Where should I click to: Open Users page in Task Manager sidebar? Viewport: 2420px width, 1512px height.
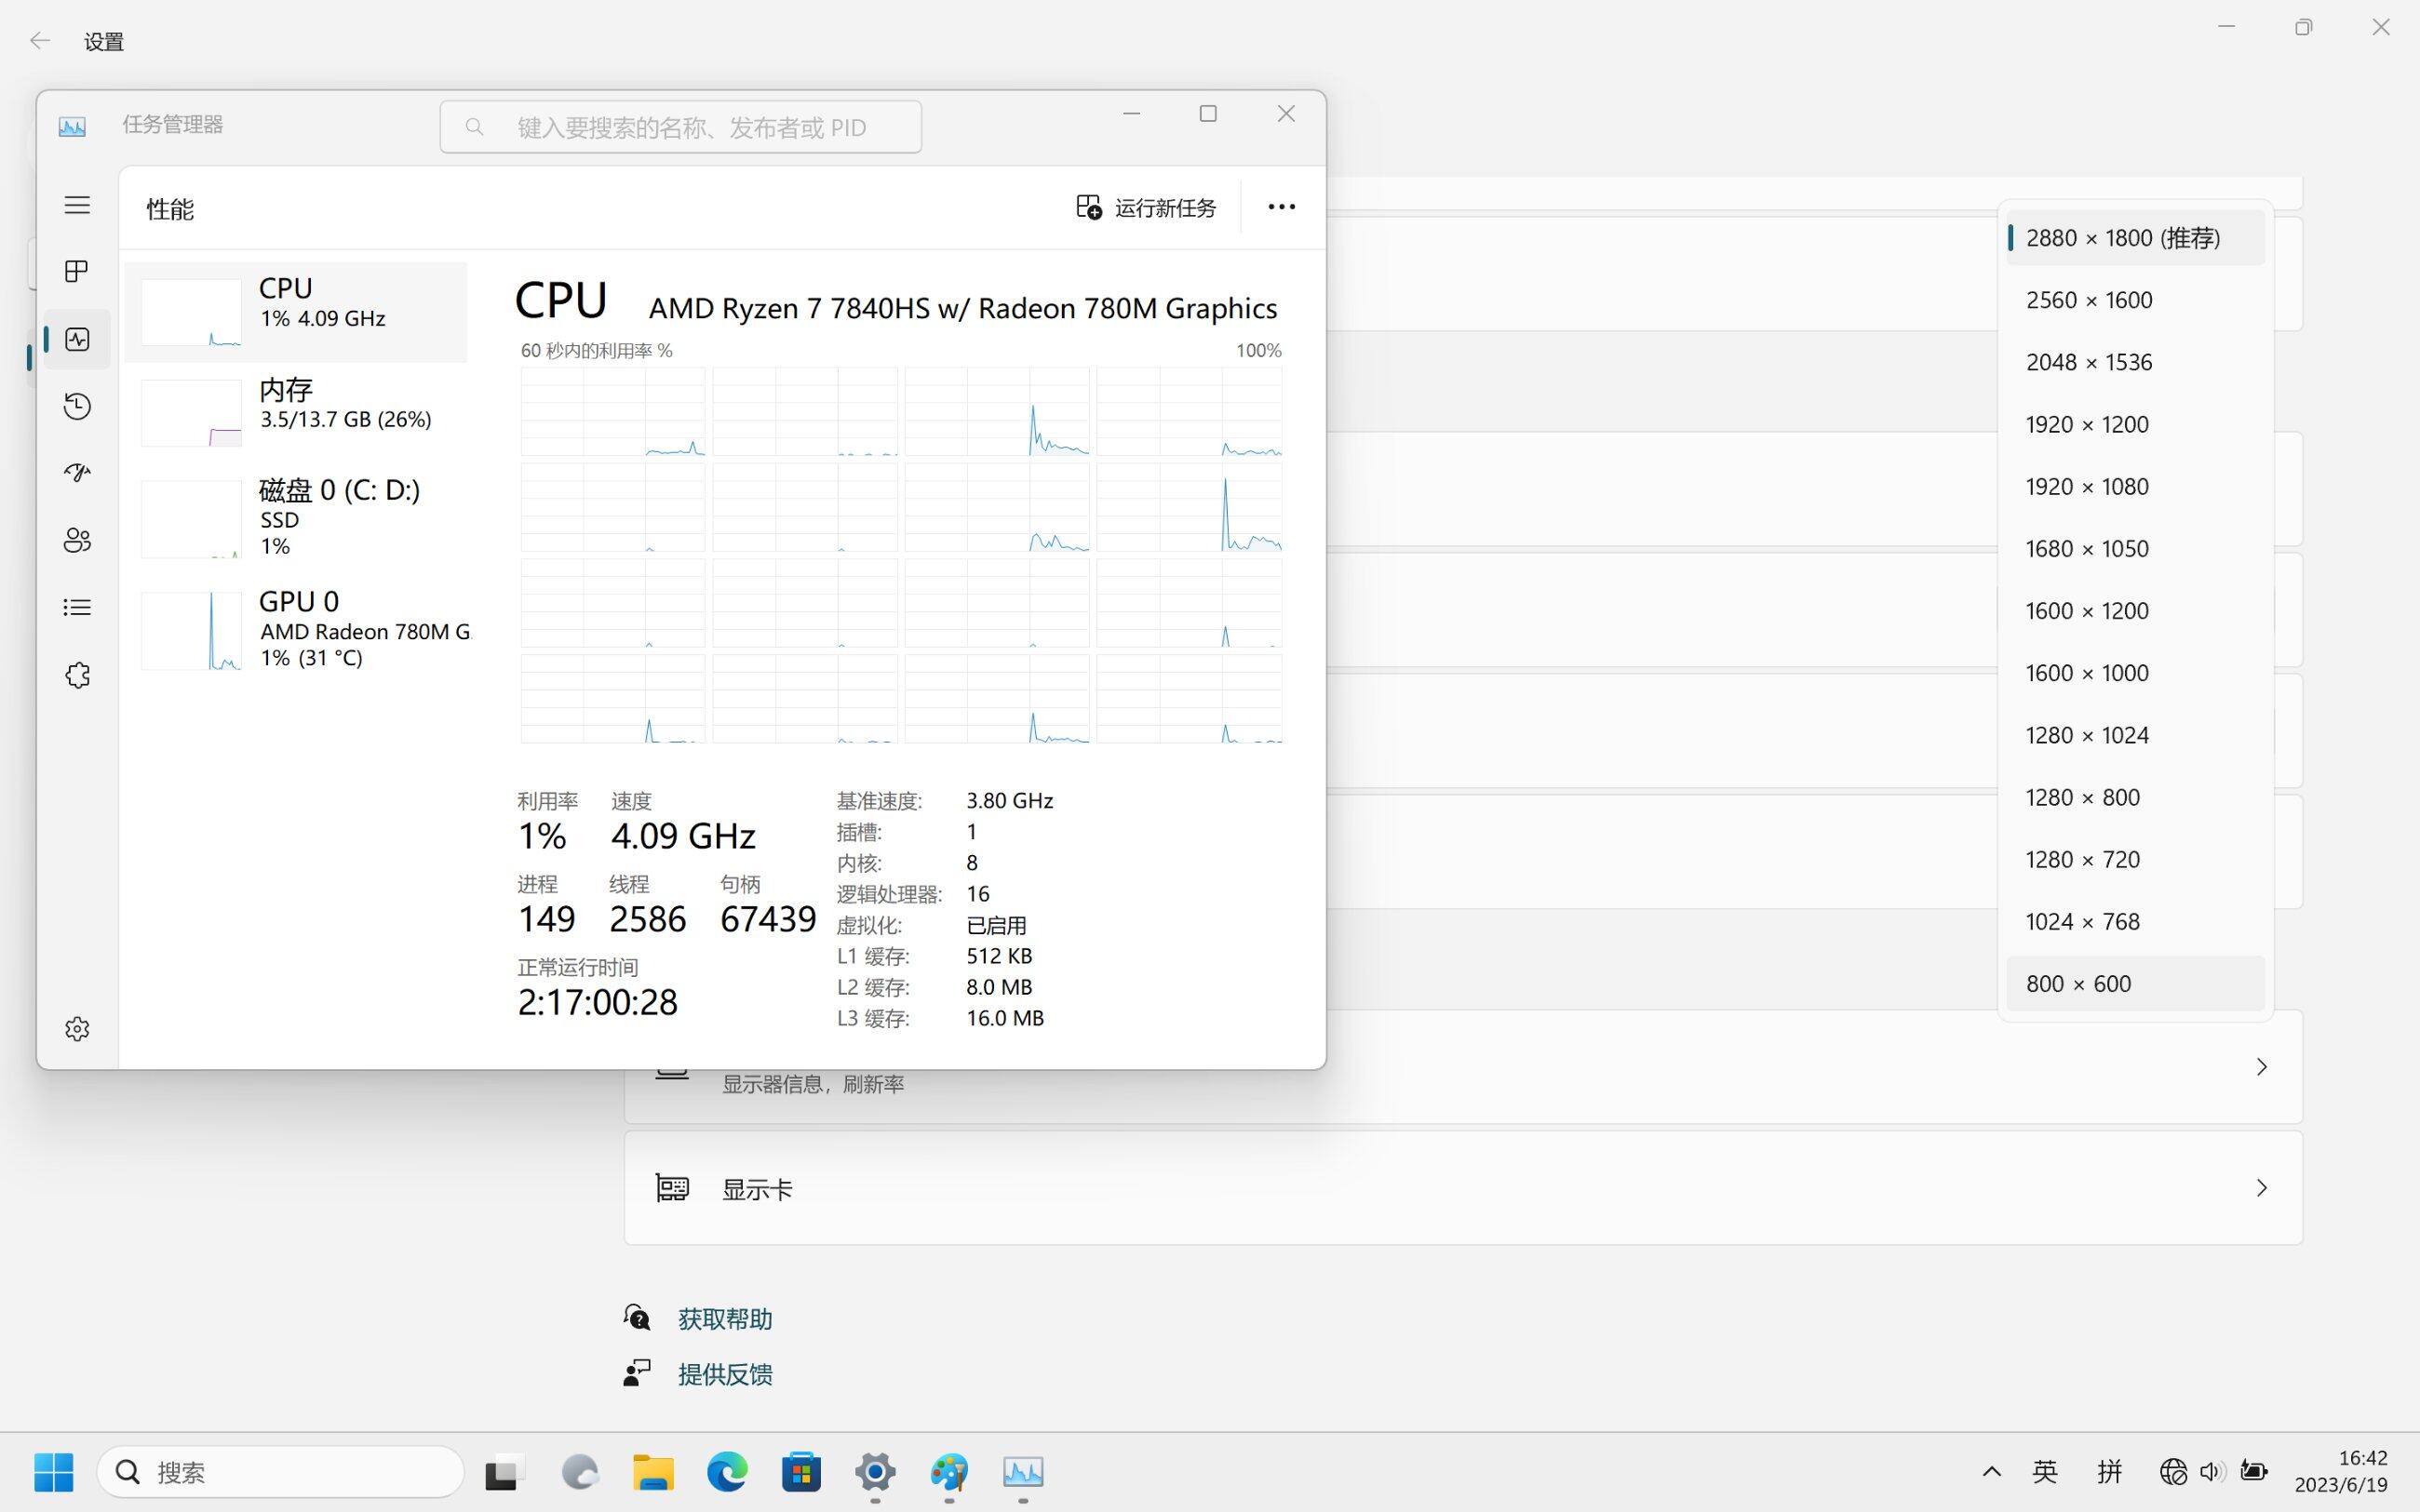(77, 540)
